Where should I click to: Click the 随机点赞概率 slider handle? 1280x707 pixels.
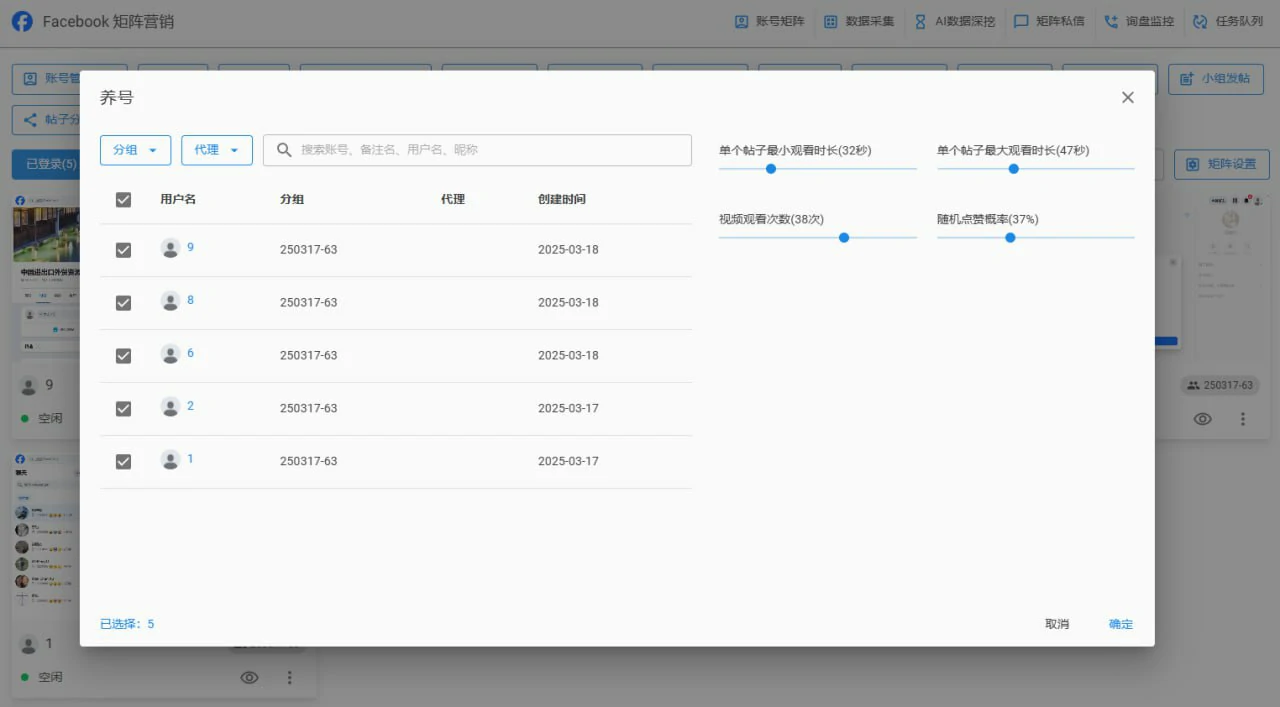pos(1010,237)
